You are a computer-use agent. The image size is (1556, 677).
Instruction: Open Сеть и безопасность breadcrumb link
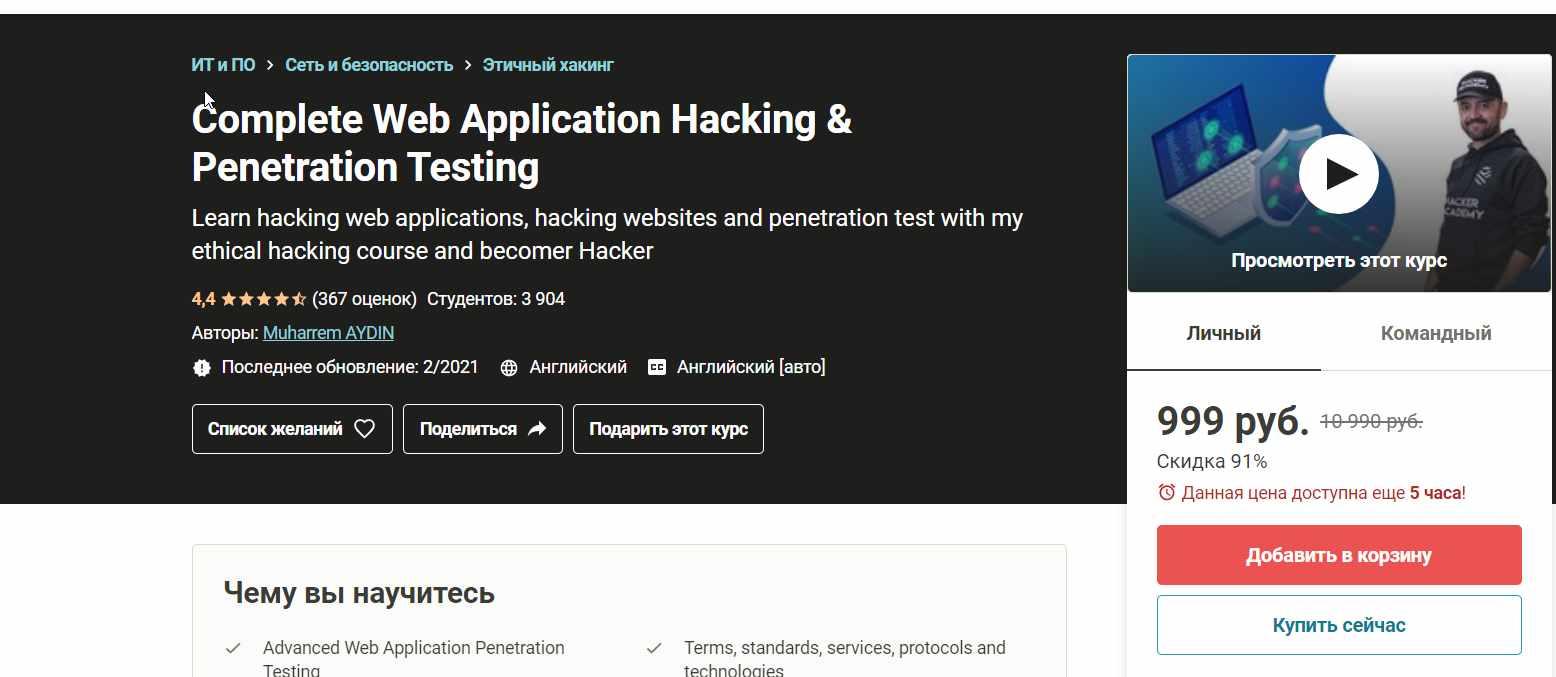369,65
